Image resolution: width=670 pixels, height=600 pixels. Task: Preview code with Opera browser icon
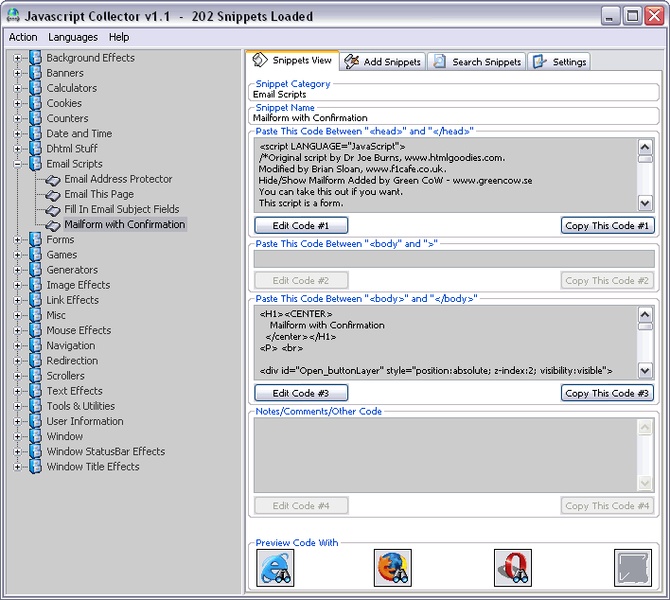coord(512,568)
